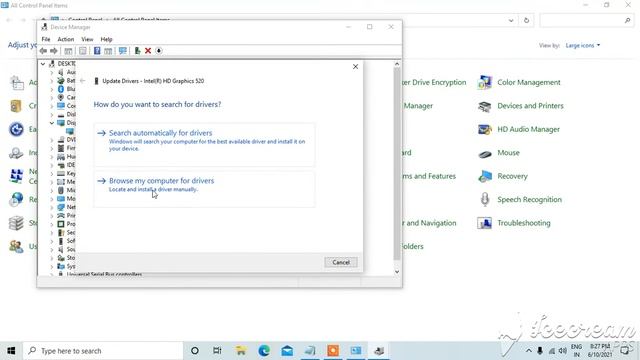Click the ENG language indicator
Viewport: 640px width, 360px height.
576,351
